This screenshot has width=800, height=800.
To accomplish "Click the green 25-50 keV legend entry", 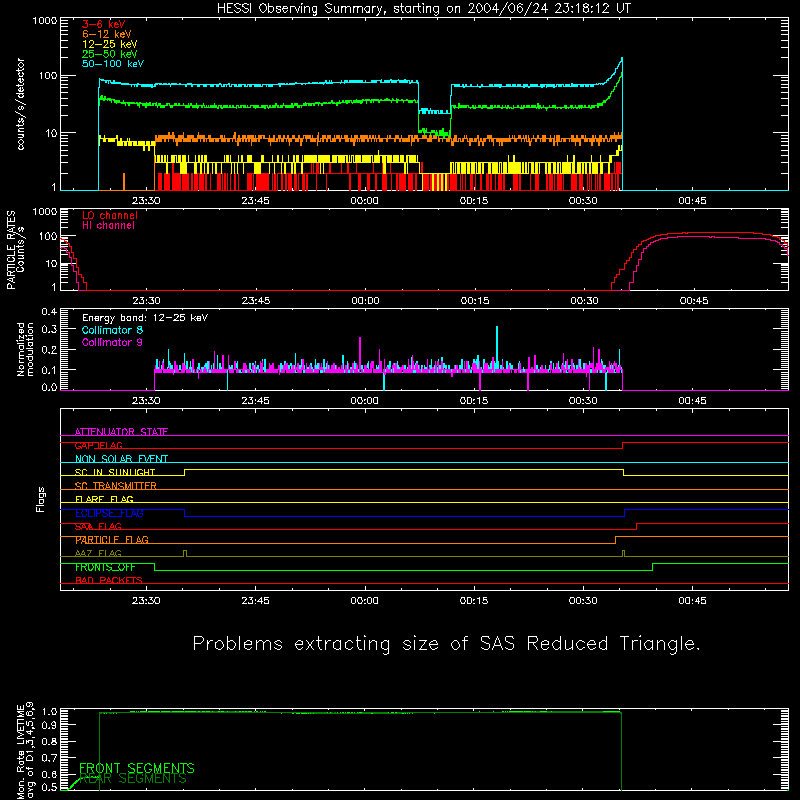I will pyautogui.click(x=110, y=54).
